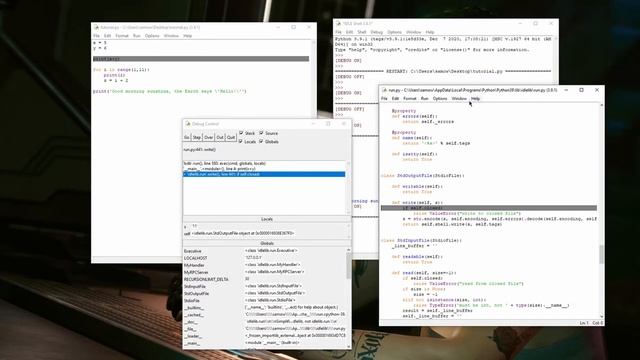The height and width of the screenshot is (360, 640).
Task: Click the __cached__ entry in Globals list
Action: (193, 315)
